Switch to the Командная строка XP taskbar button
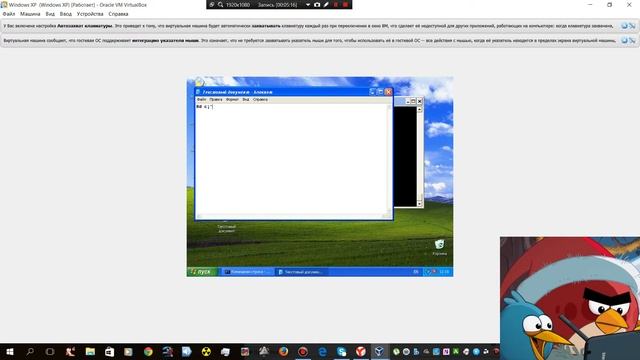 247,272
